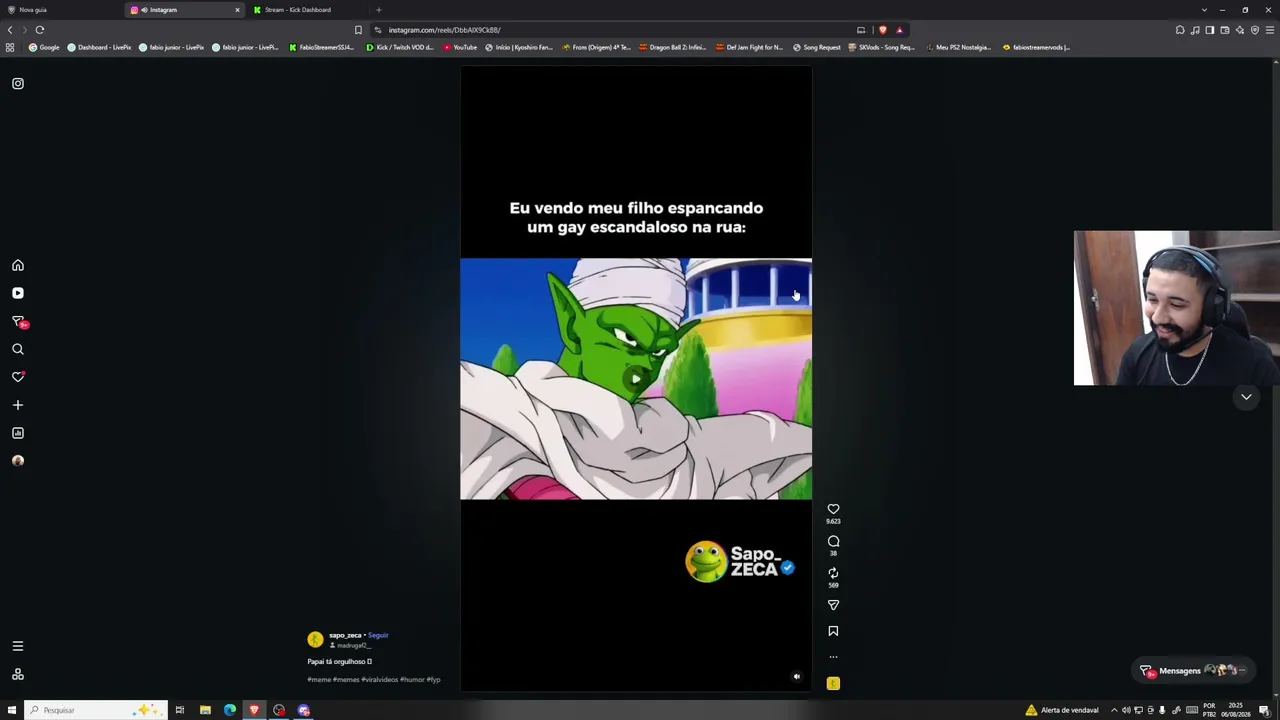Open profile avatar in Instagram sidebar

18,461
